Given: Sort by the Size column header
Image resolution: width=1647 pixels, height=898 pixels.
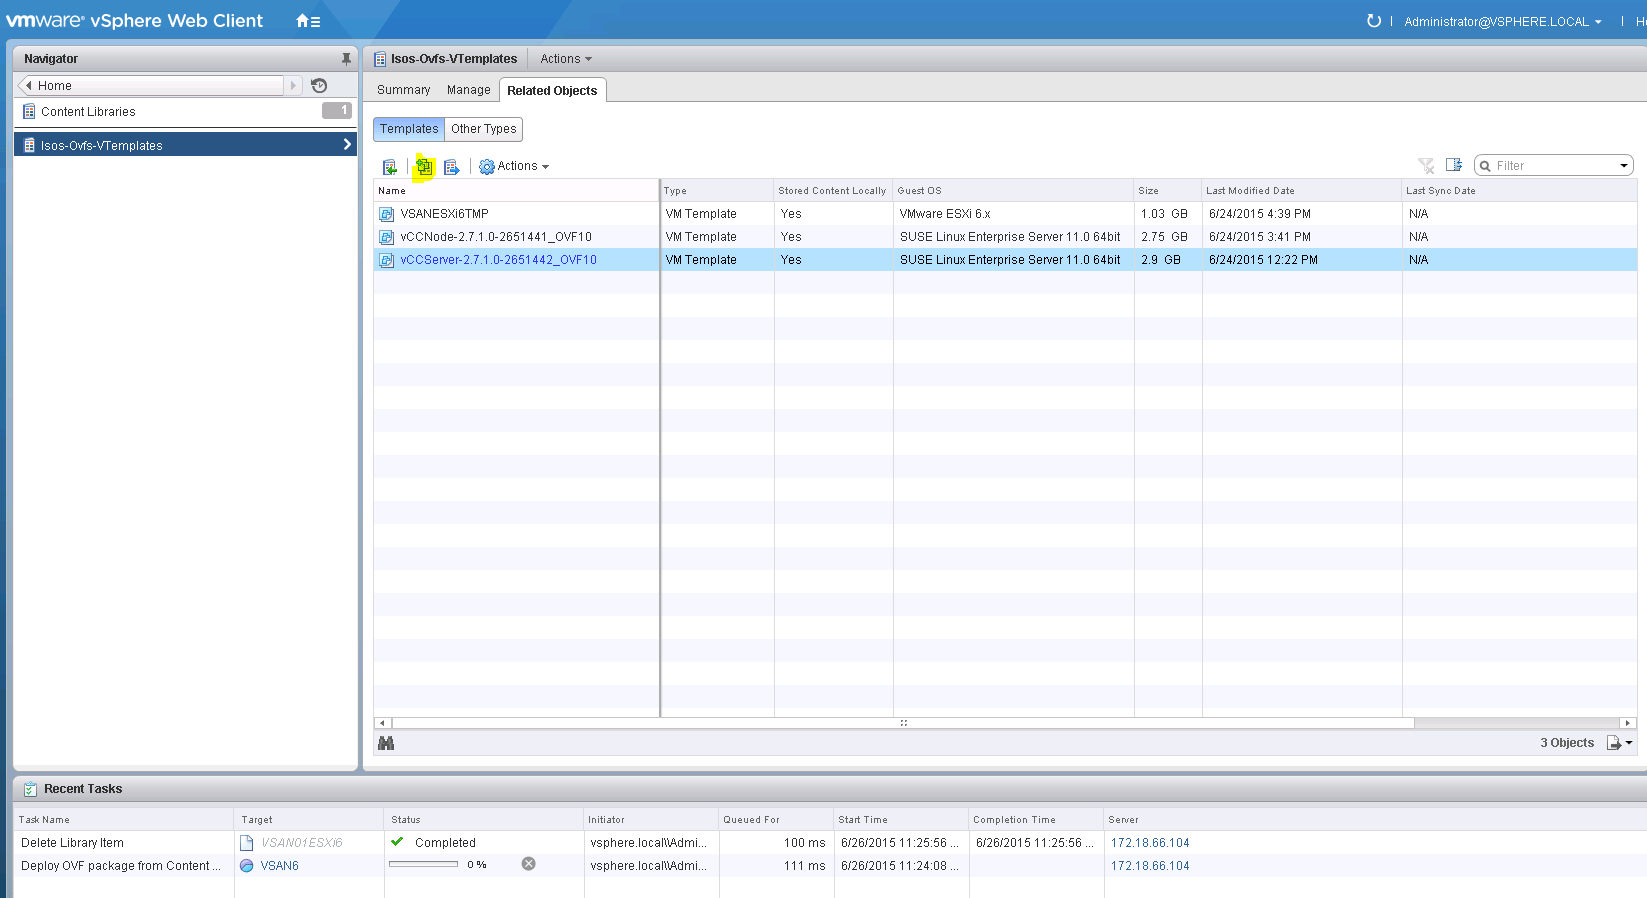Looking at the screenshot, I should [x=1168, y=191].
